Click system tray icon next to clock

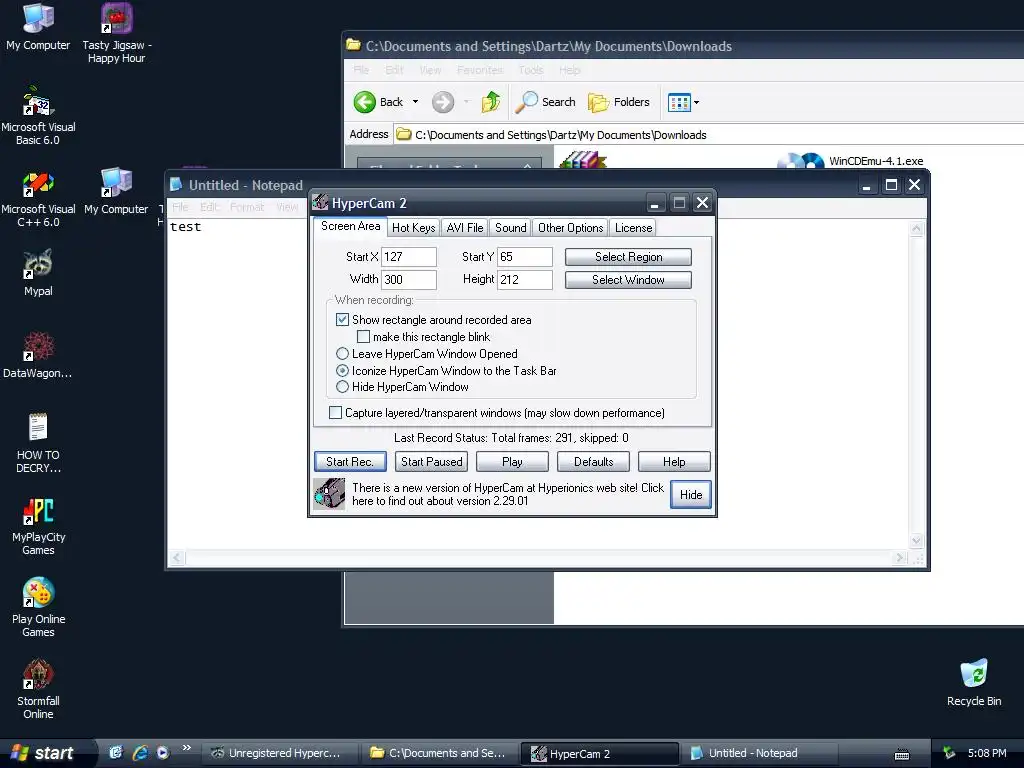949,753
